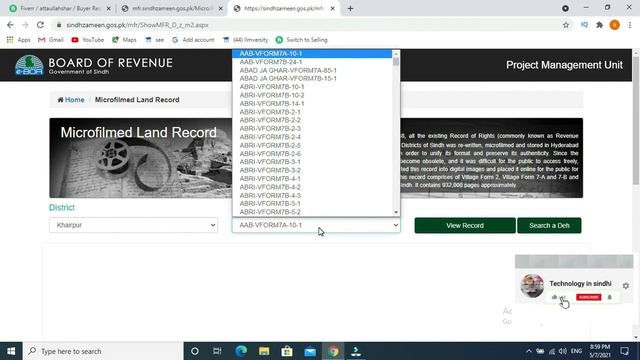Select ABAD JA GHAR-VFORM7A-85-1 option
Viewport: 640px width, 360px height.
pyautogui.click(x=312, y=70)
